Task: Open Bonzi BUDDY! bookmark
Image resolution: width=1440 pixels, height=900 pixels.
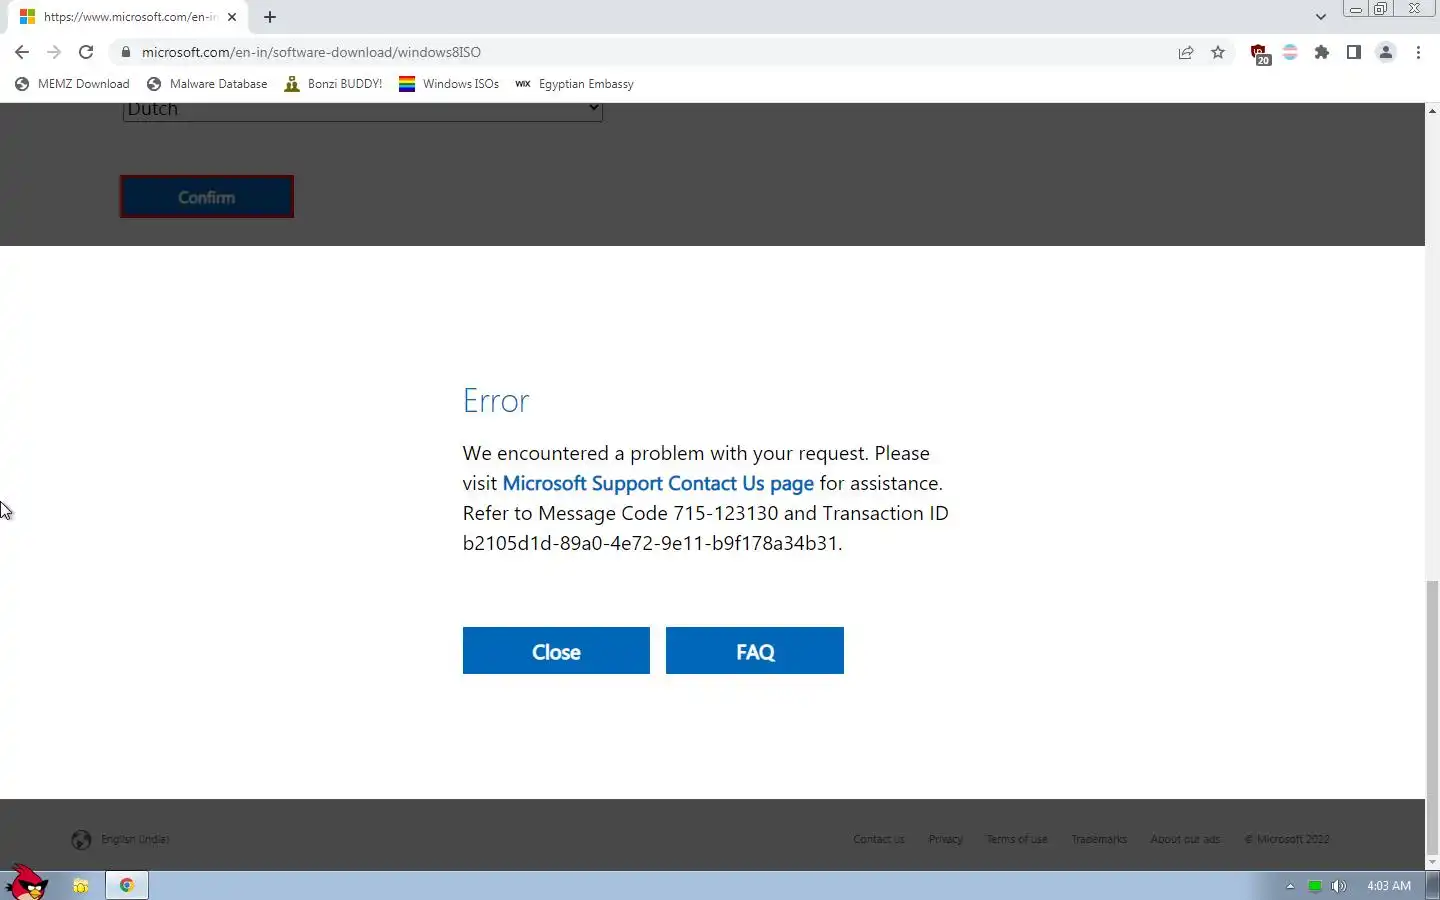Action: point(333,84)
